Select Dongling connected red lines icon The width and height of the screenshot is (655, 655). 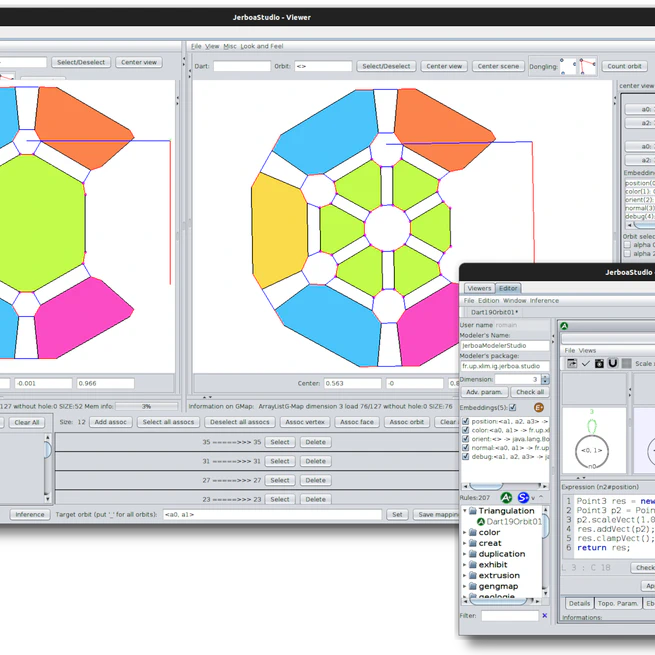click(x=588, y=66)
